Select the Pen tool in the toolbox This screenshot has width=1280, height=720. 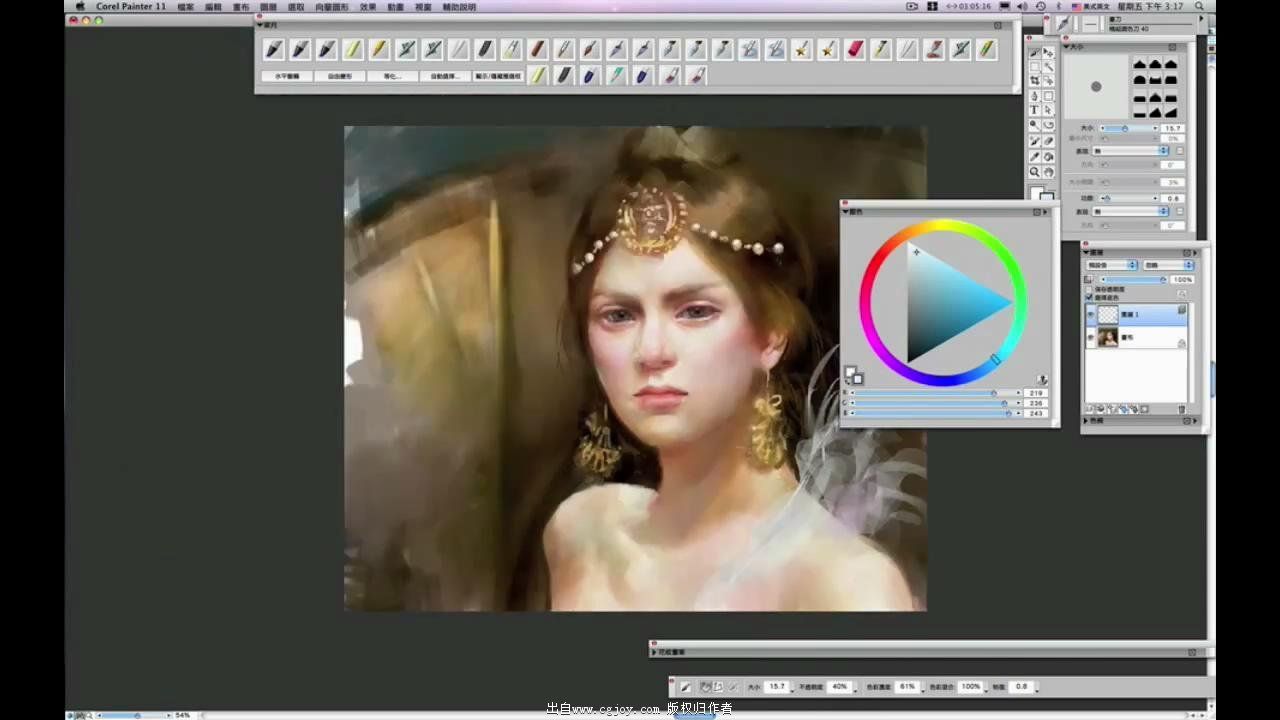pyautogui.click(x=1034, y=96)
